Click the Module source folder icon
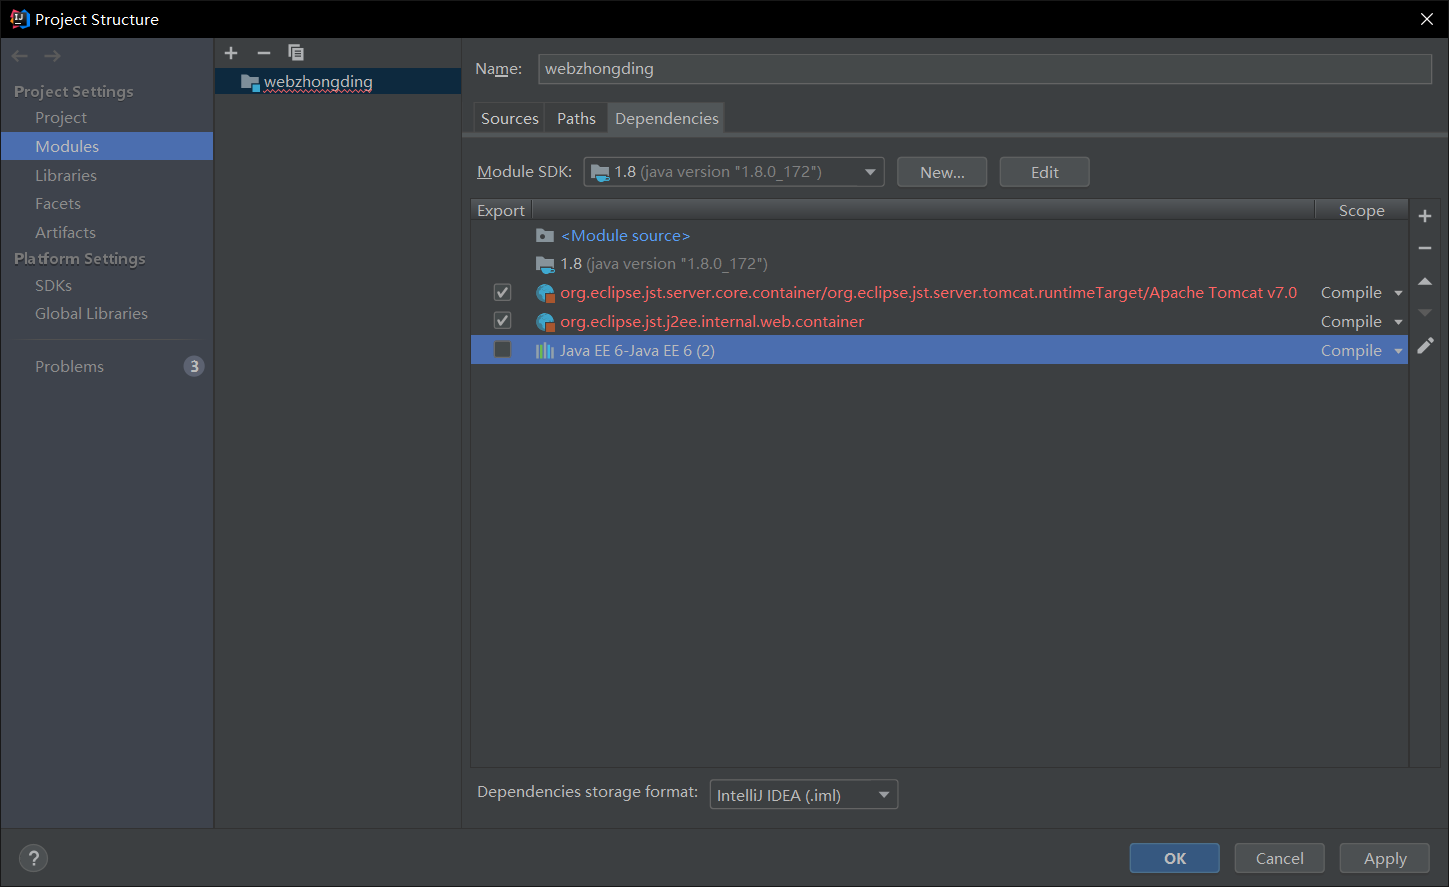The height and width of the screenshot is (887, 1449). point(545,236)
